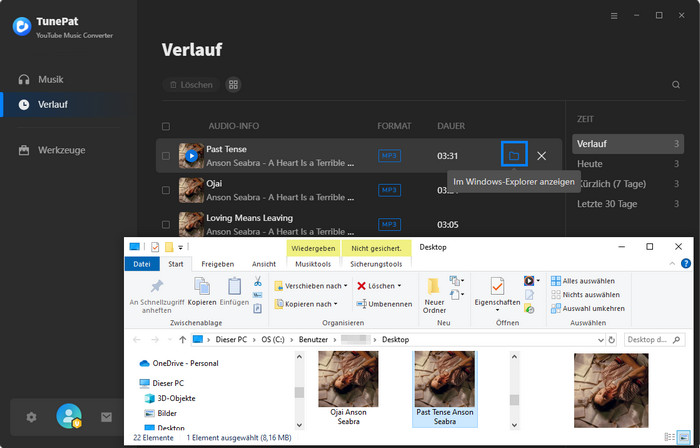Viewport: 700px width, 448px height.
Task: Click the Bearbeiten edit icon in Öffnen group
Action: (529, 295)
